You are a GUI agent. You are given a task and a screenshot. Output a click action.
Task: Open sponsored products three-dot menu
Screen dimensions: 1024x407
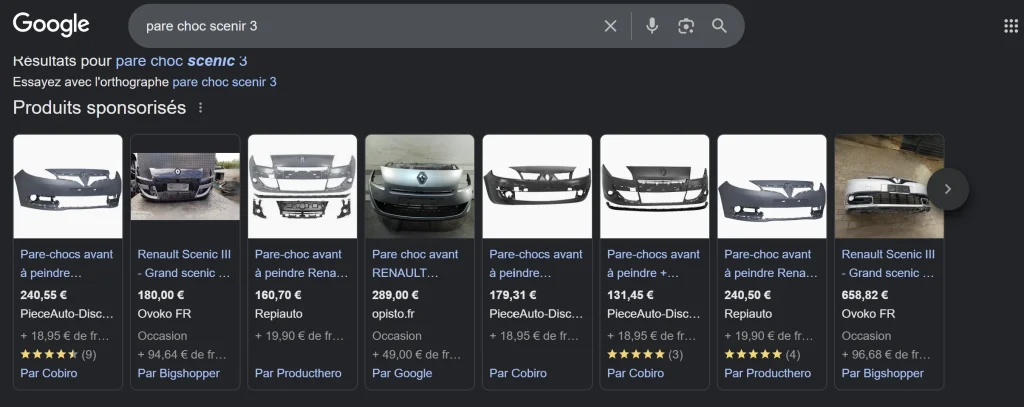coord(200,107)
